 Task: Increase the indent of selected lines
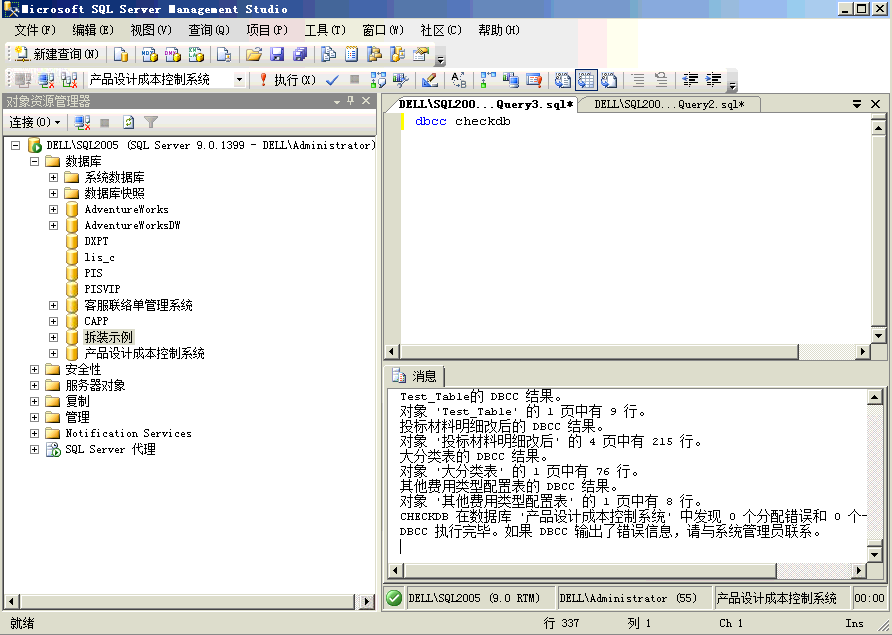pyautogui.click(x=713, y=80)
